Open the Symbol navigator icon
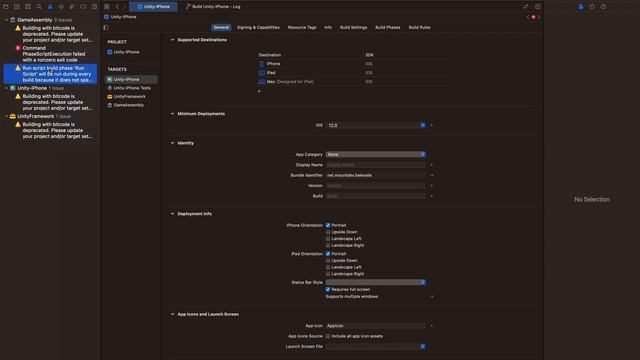 [x=28, y=7]
